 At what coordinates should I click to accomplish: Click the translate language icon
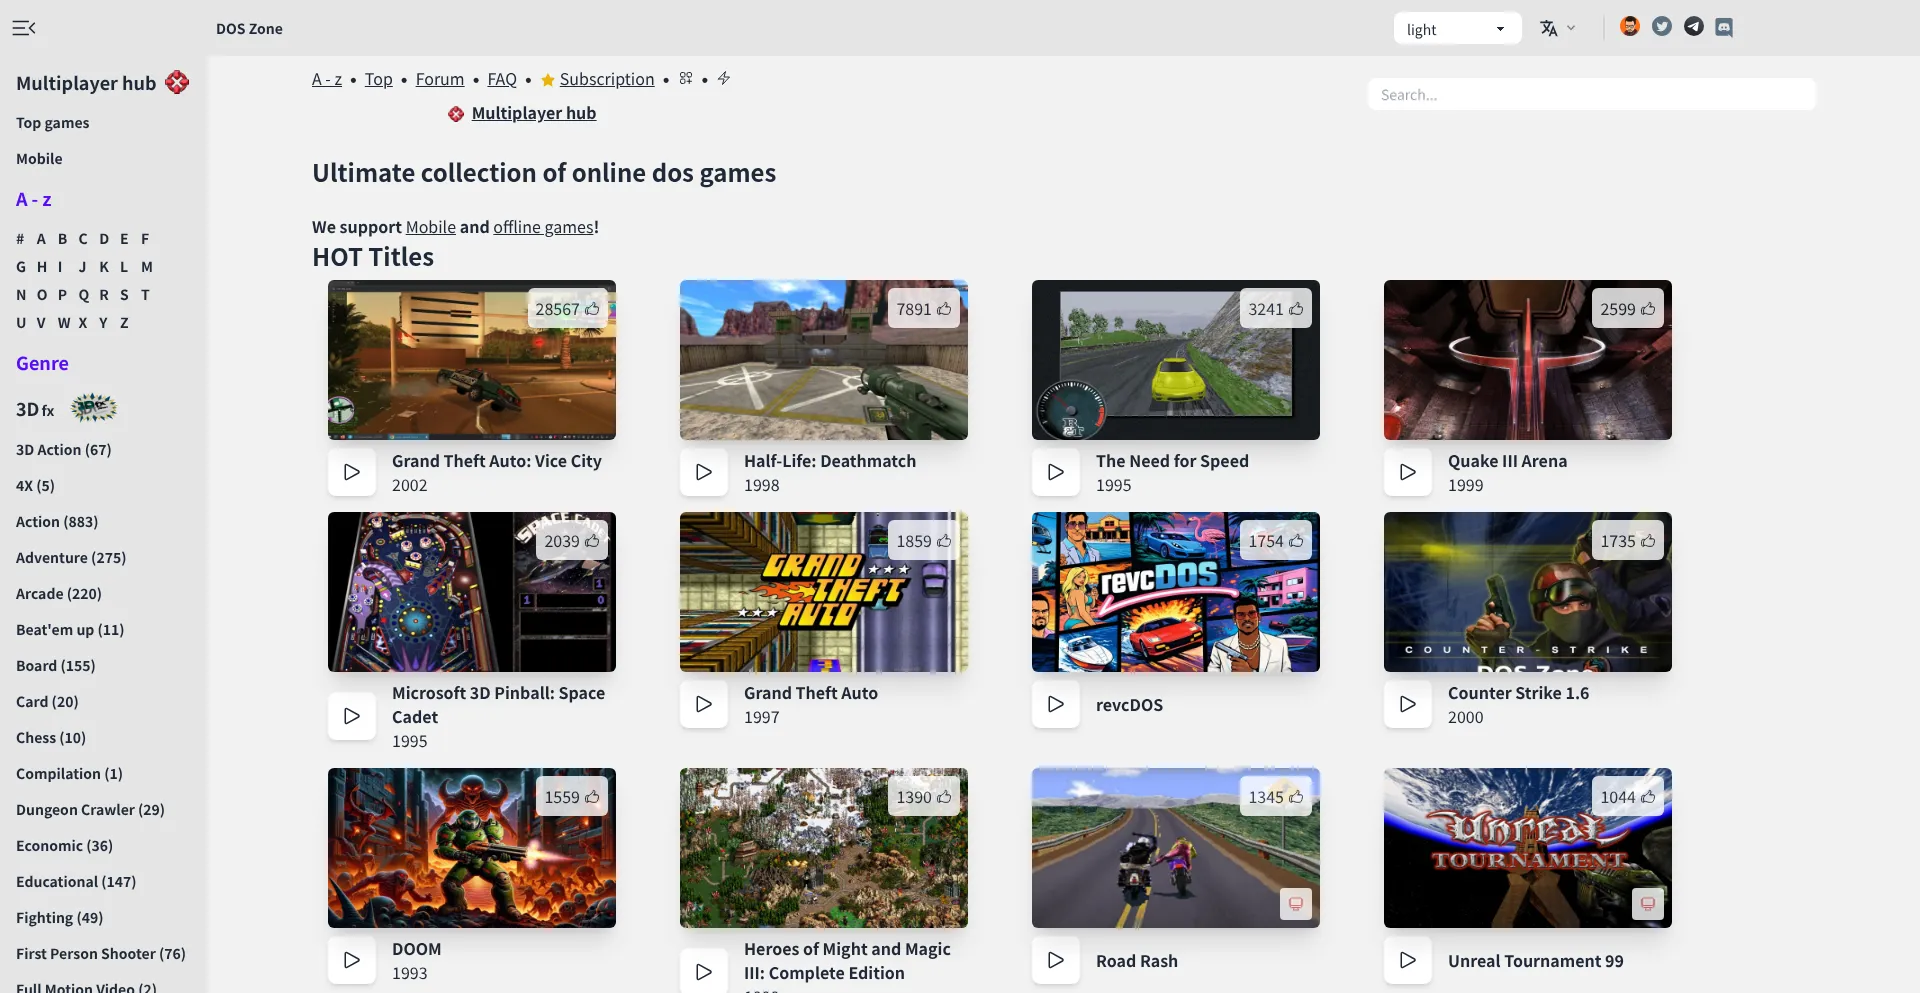click(1549, 28)
